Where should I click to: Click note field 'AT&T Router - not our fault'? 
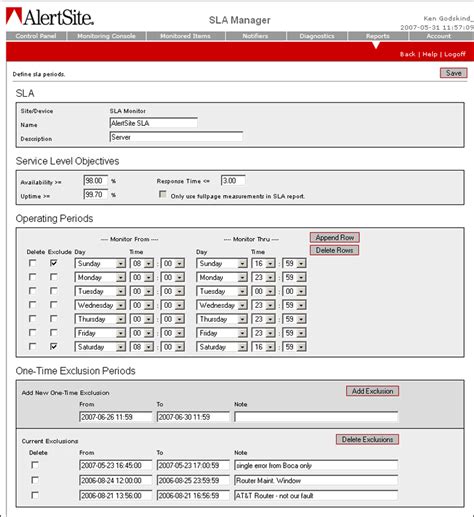point(316,495)
